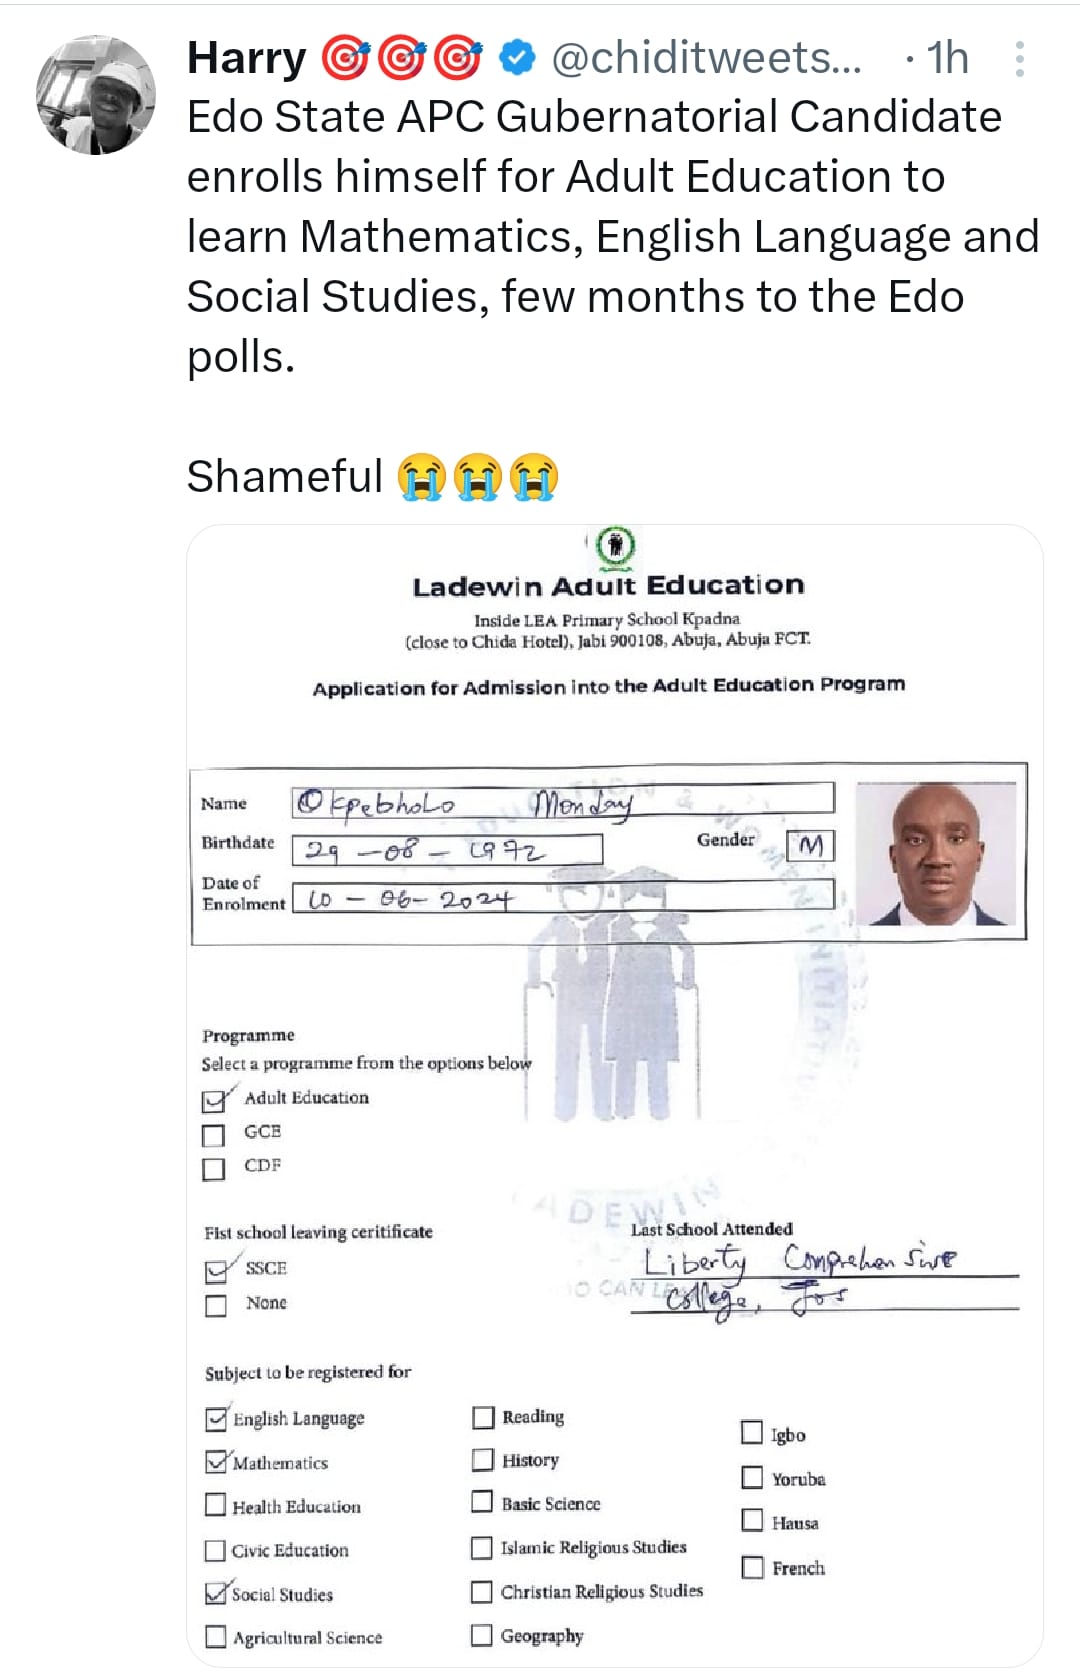Click the Birthdate field on the form
1080x1674 pixels.
coord(447,850)
